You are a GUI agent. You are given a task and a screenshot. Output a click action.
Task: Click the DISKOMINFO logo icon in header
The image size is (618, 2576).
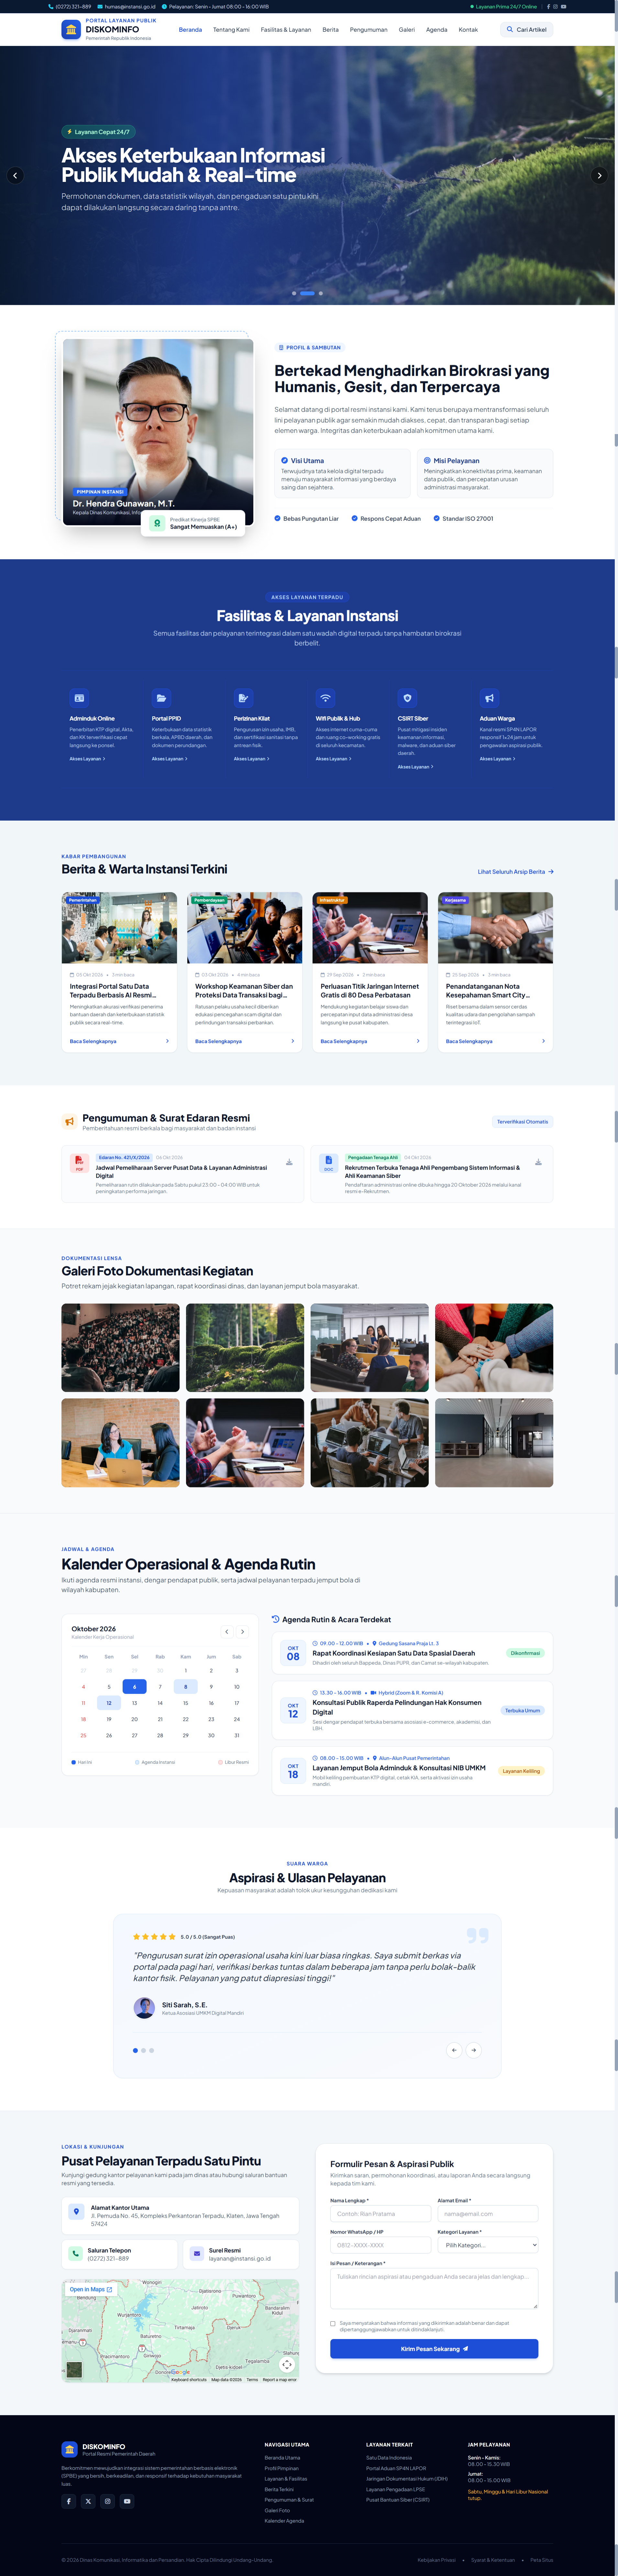tap(71, 30)
